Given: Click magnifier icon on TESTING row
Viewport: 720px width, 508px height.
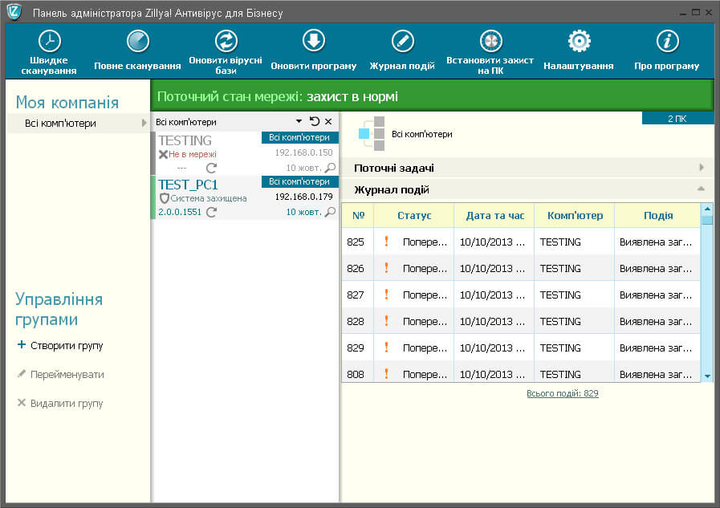Looking at the screenshot, I should tap(330, 168).
